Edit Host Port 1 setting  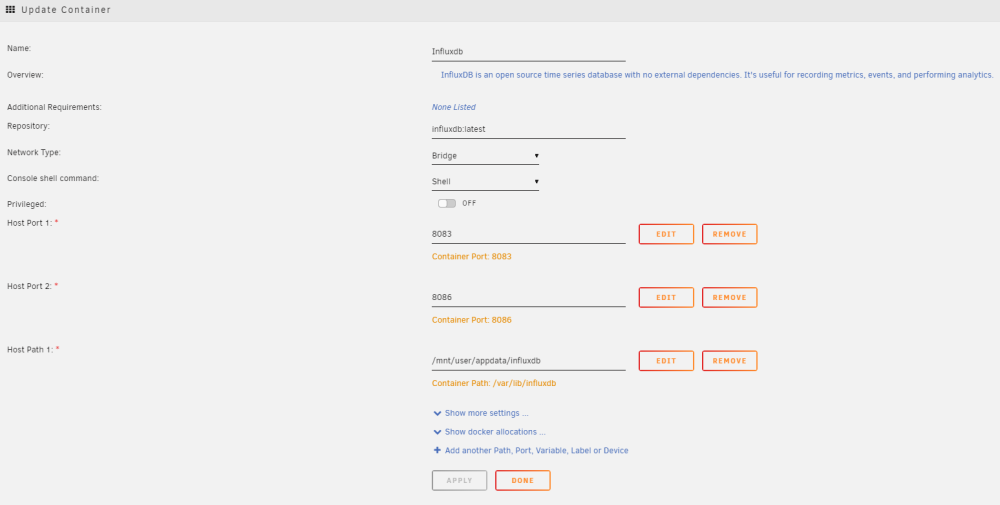pyautogui.click(x=666, y=234)
